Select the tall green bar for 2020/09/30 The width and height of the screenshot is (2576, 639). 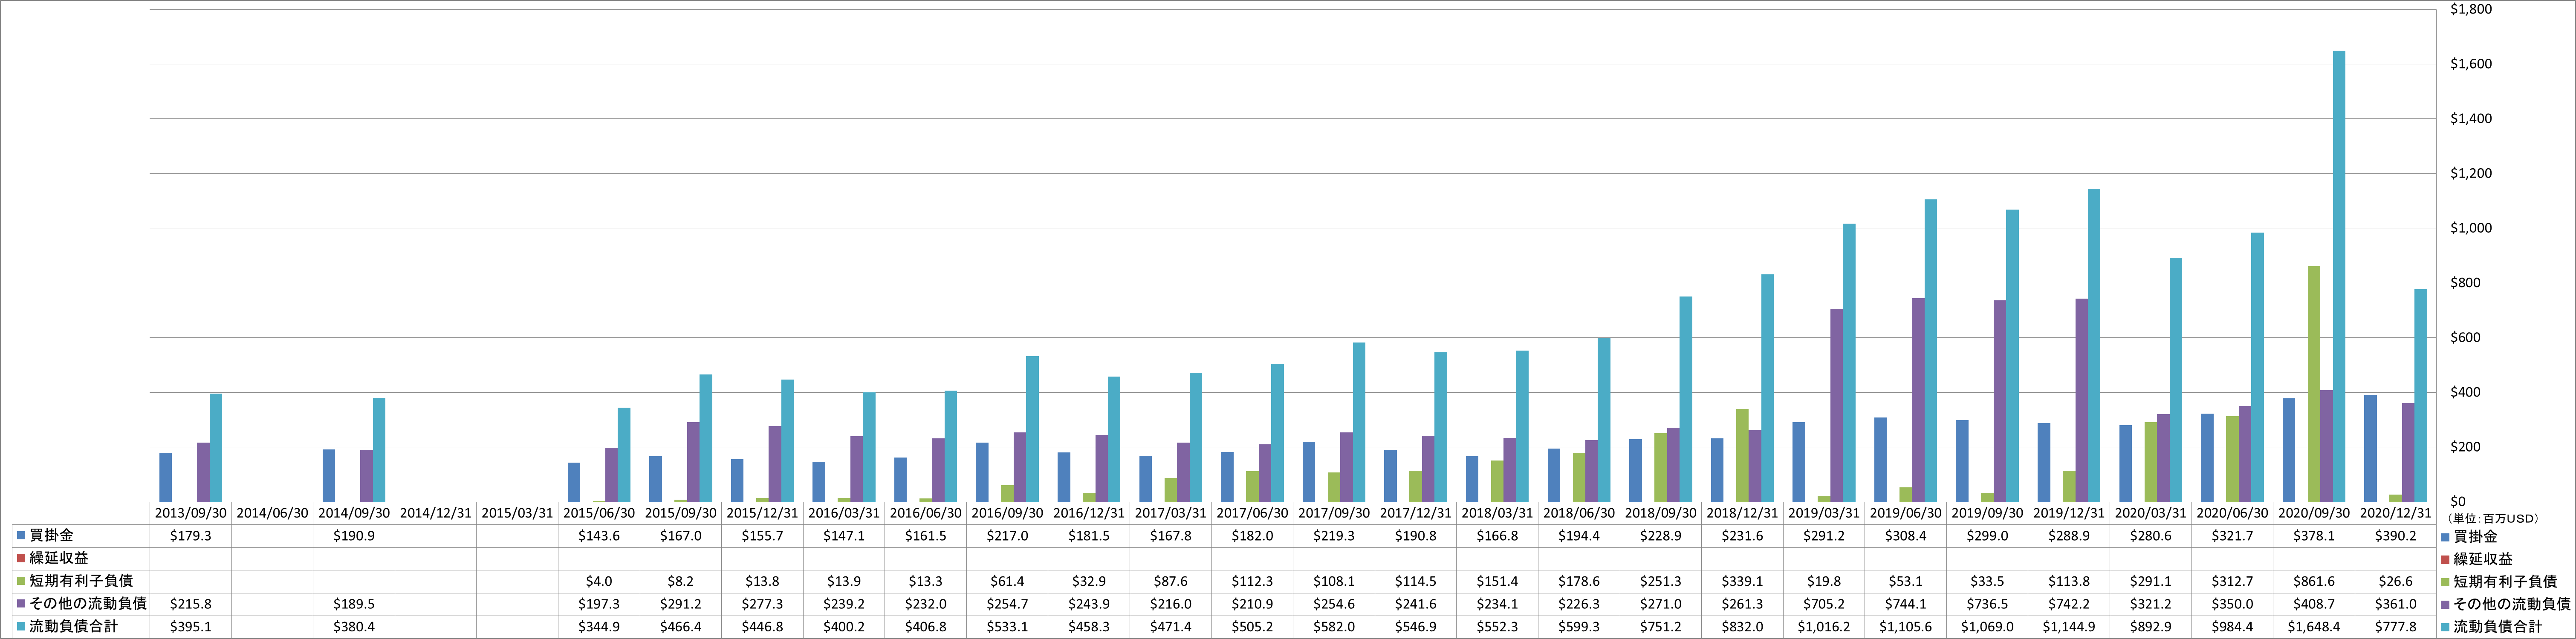coord(2314,384)
